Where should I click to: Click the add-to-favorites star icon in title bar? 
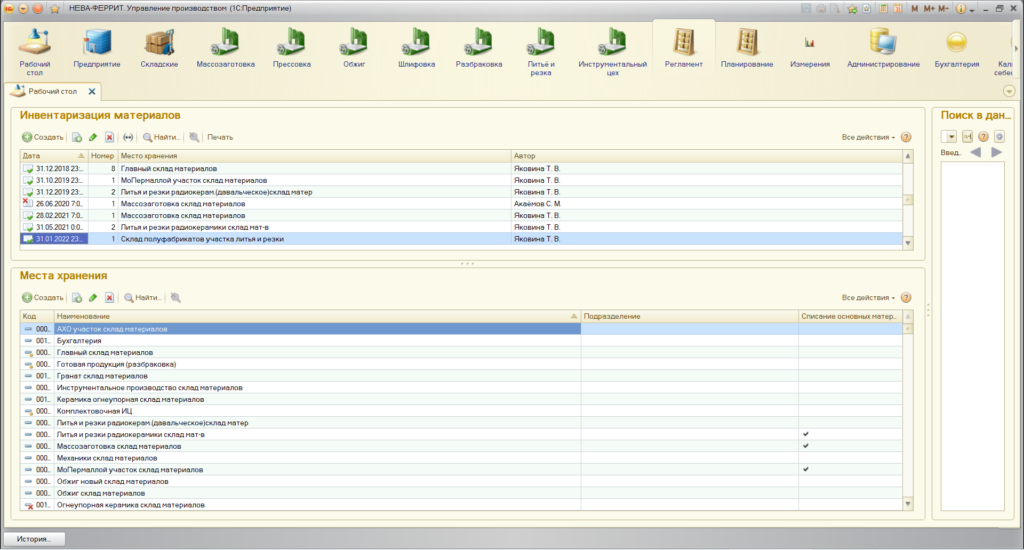pyautogui.click(x=852, y=8)
